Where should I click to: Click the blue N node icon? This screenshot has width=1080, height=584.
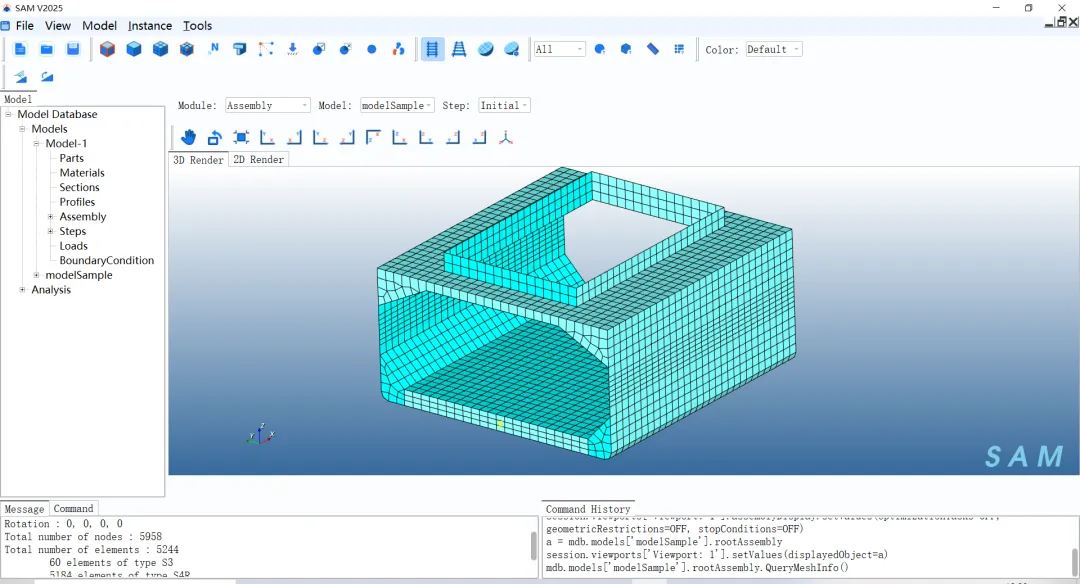click(214, 49)
